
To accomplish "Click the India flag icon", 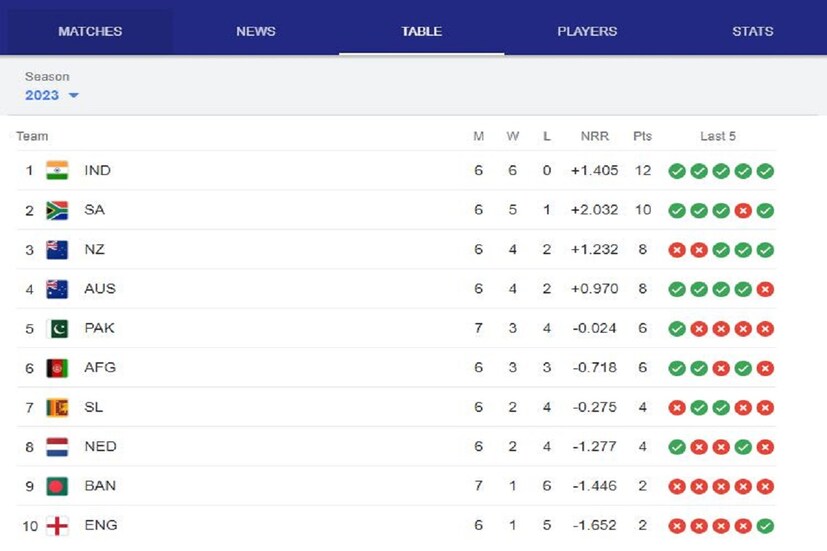I will click(57, 171).
